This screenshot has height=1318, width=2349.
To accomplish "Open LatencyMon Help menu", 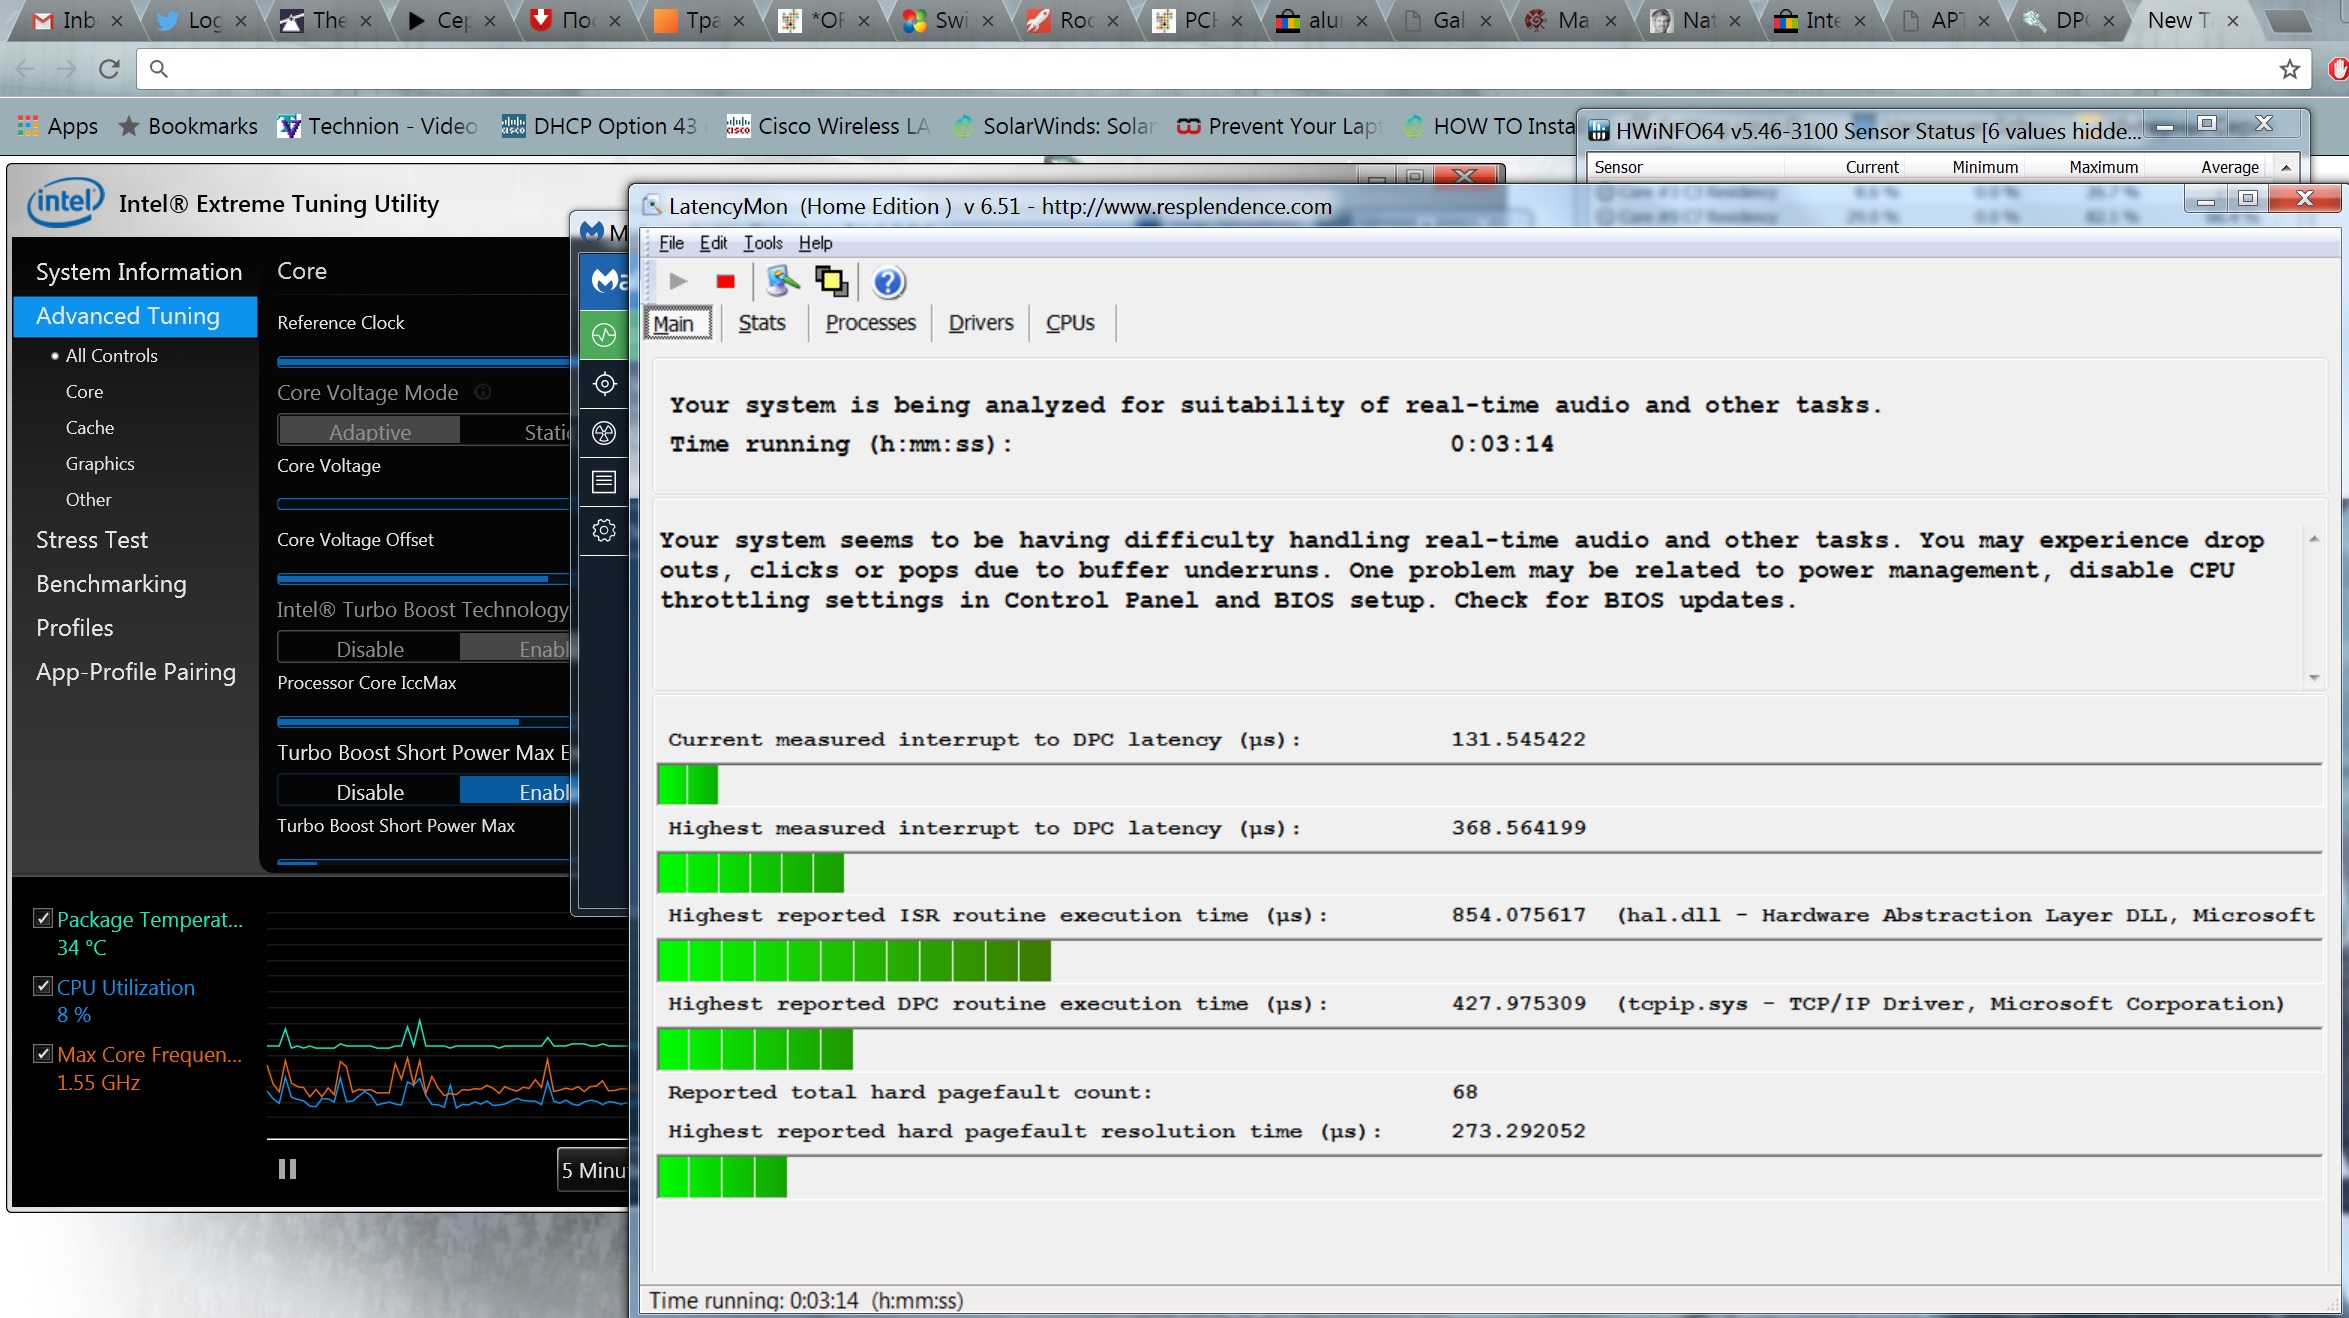I will tap(815, 243).
